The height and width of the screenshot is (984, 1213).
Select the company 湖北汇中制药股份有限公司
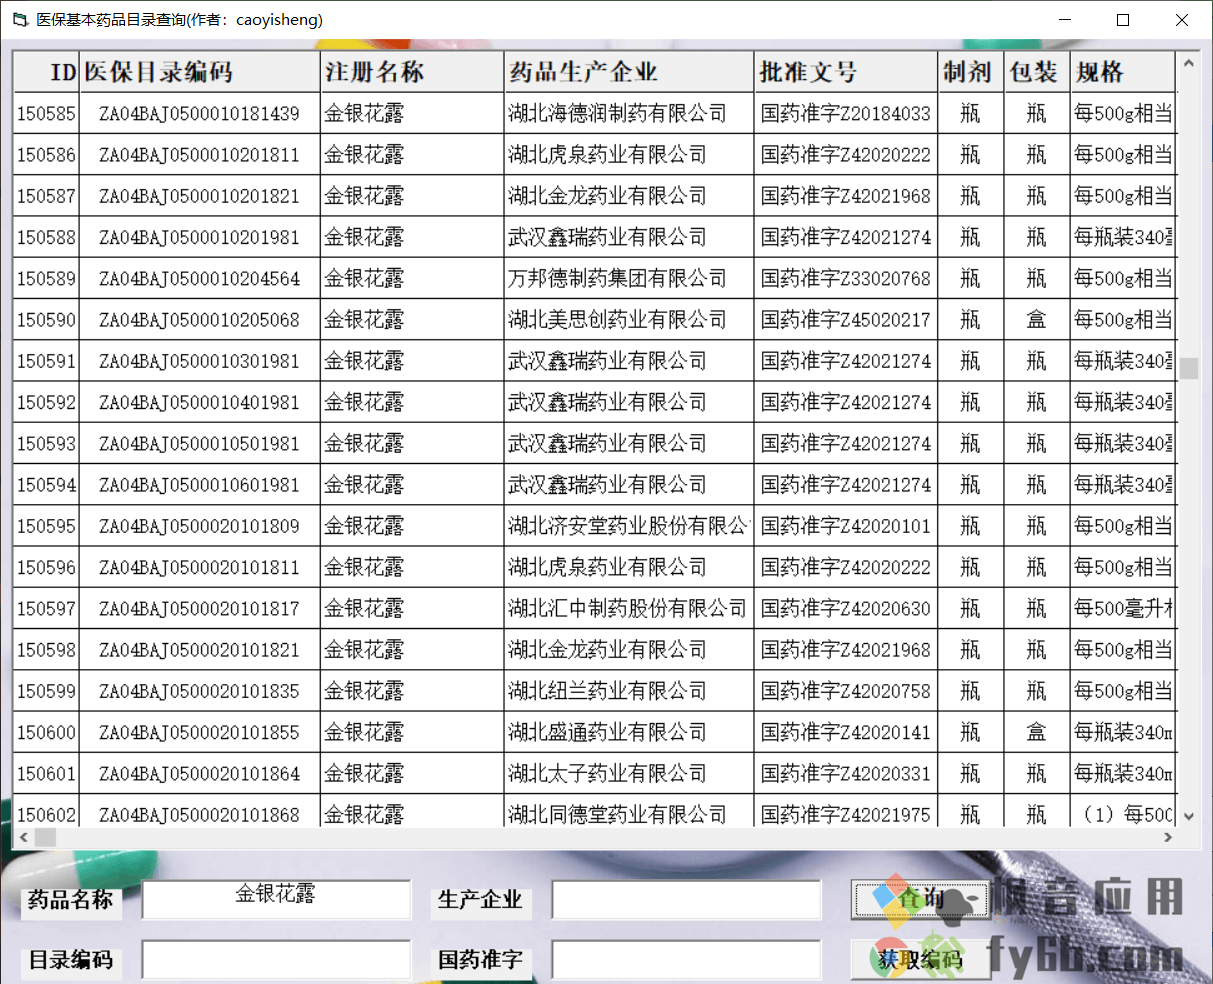click(627, 609)
